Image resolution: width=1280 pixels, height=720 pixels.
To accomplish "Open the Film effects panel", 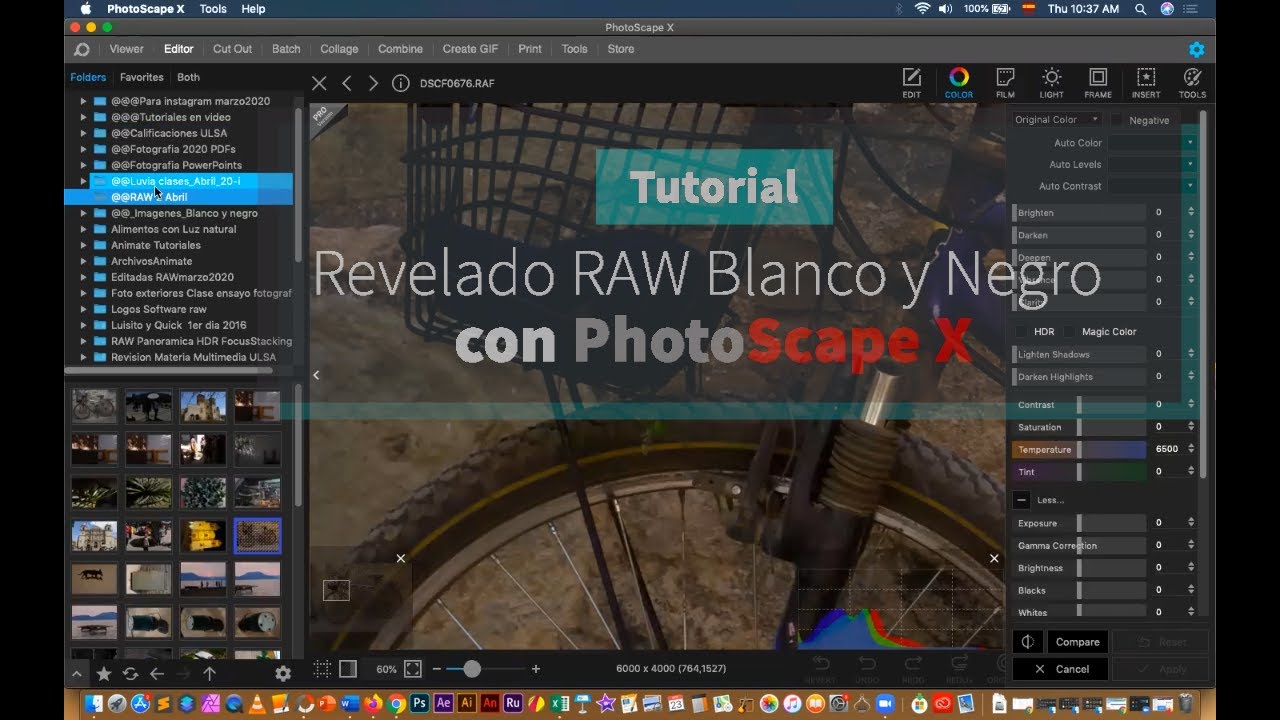I will [x=1005, y=83].
